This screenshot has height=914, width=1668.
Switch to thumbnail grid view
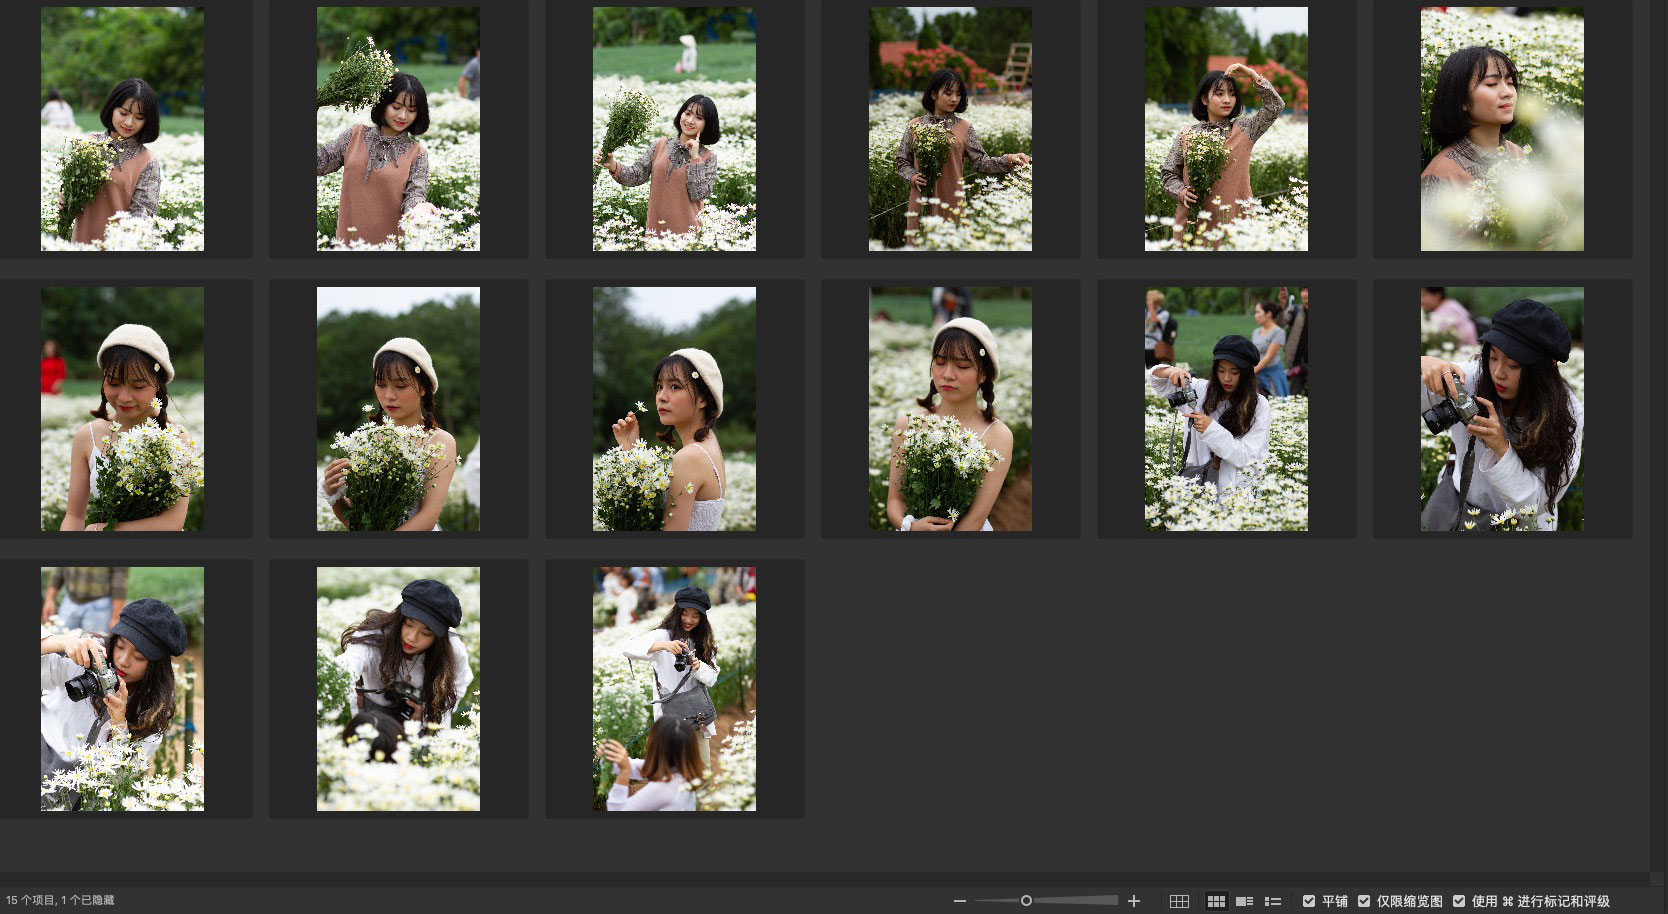tap(1216, 901)
